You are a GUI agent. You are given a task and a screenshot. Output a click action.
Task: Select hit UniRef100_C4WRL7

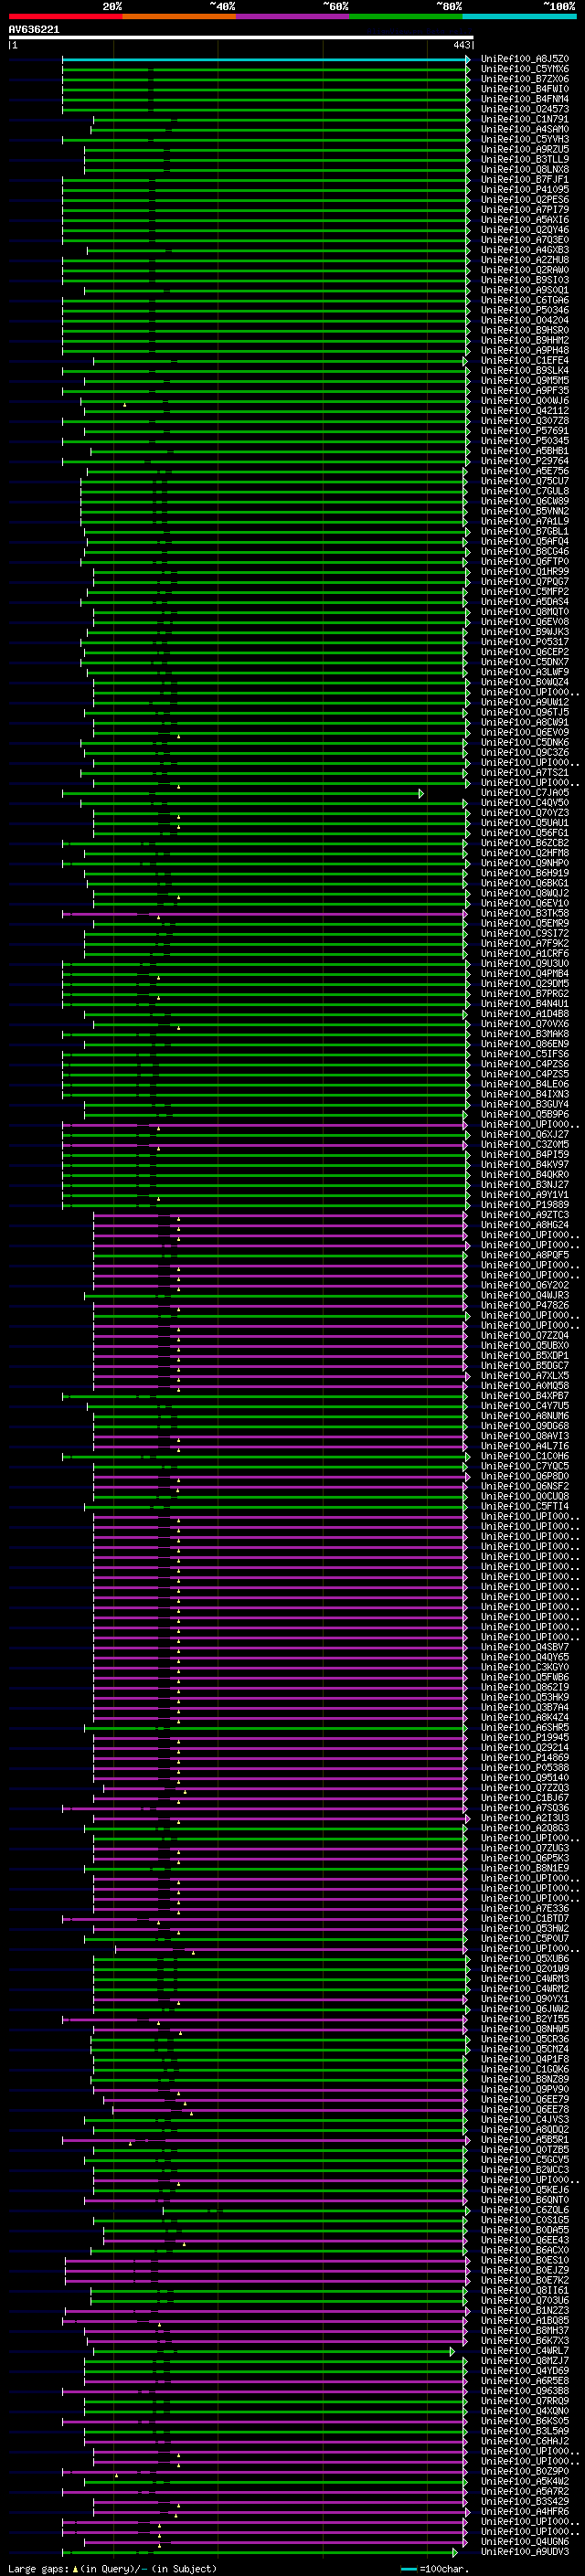525,2351
